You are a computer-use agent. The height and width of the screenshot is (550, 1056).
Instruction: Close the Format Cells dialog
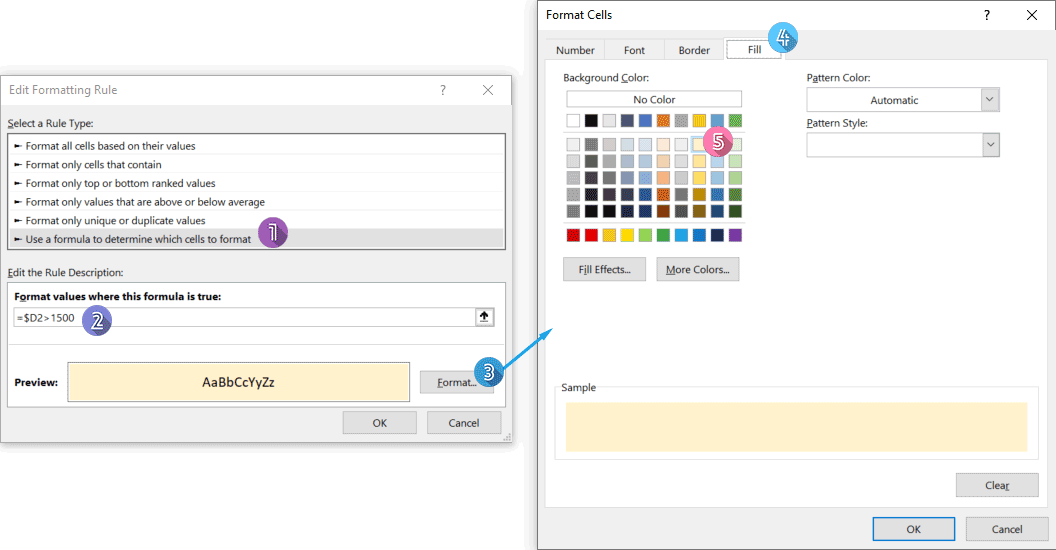(x=1031, y=15)
